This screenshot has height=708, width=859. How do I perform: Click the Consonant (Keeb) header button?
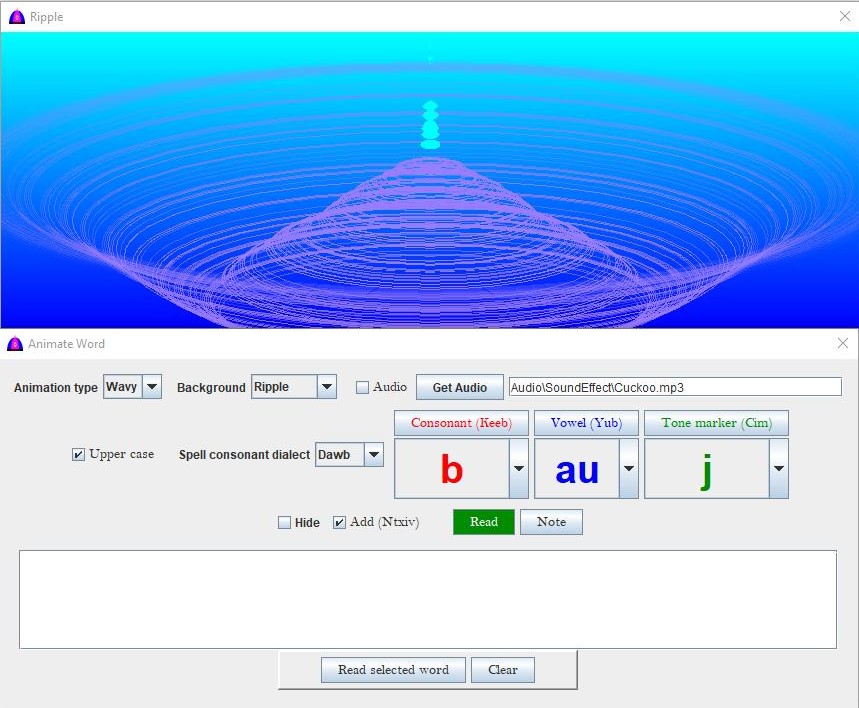click(x=461, y=423)
